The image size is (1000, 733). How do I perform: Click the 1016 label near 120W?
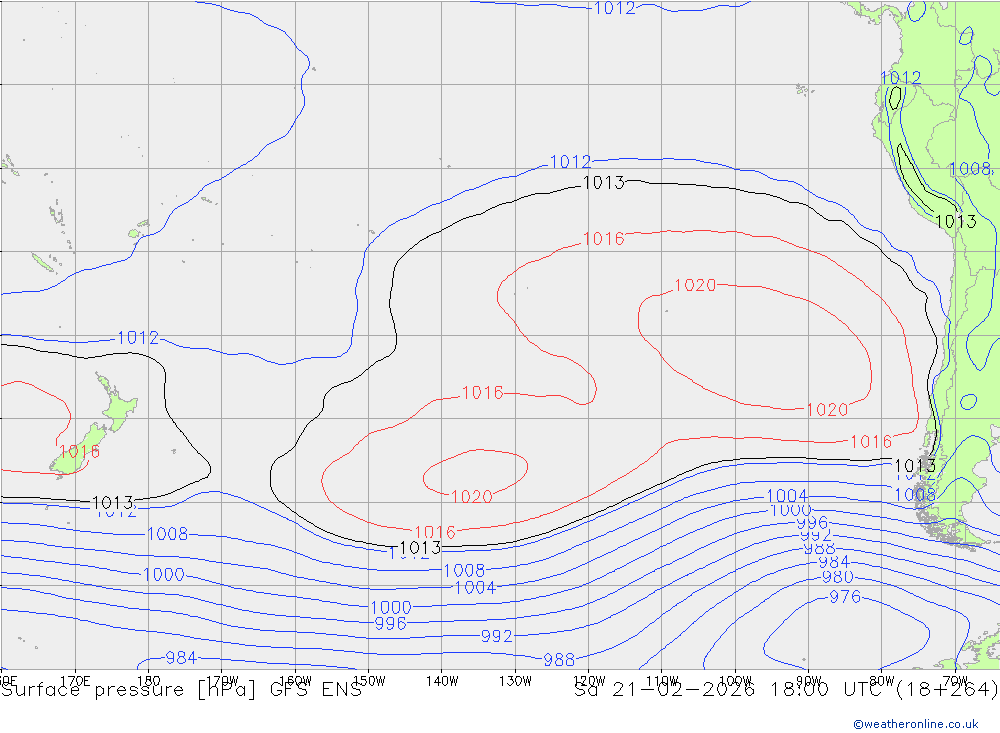click(x=604, y=239)
